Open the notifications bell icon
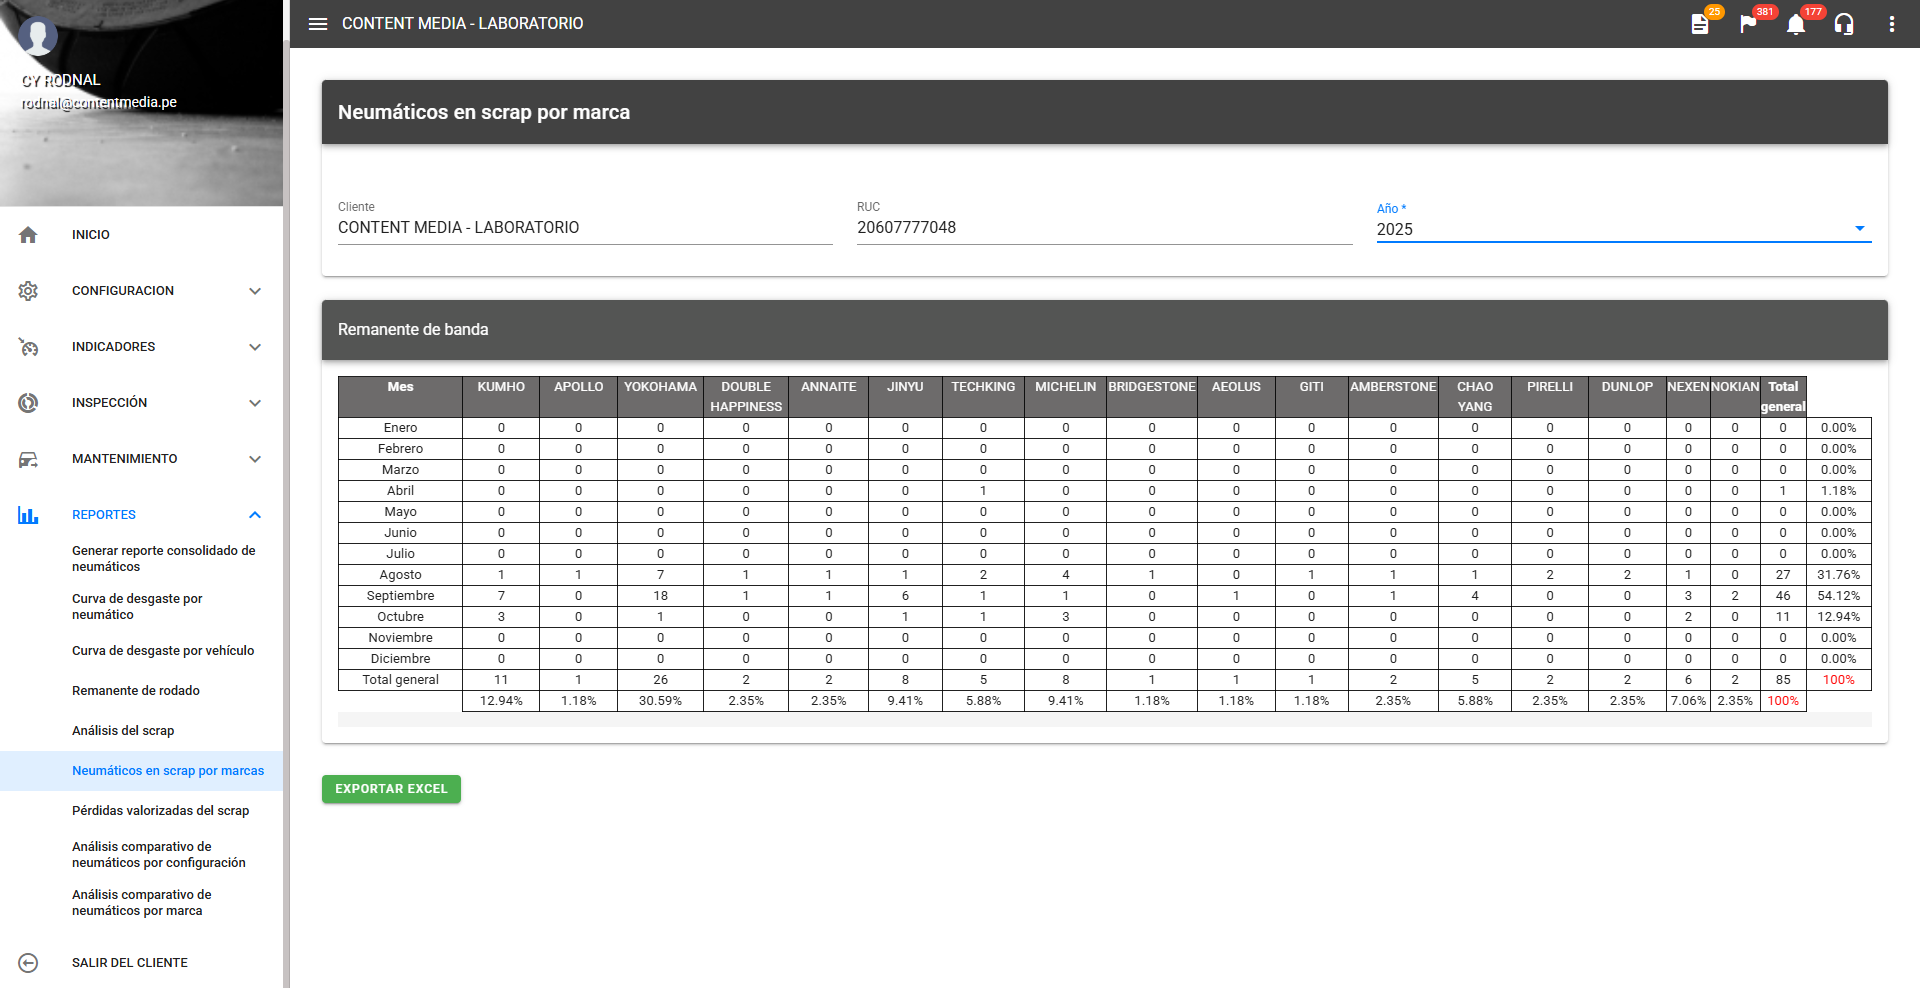The width and height of the screenshot is (1920, 988). coord(1796,24)
